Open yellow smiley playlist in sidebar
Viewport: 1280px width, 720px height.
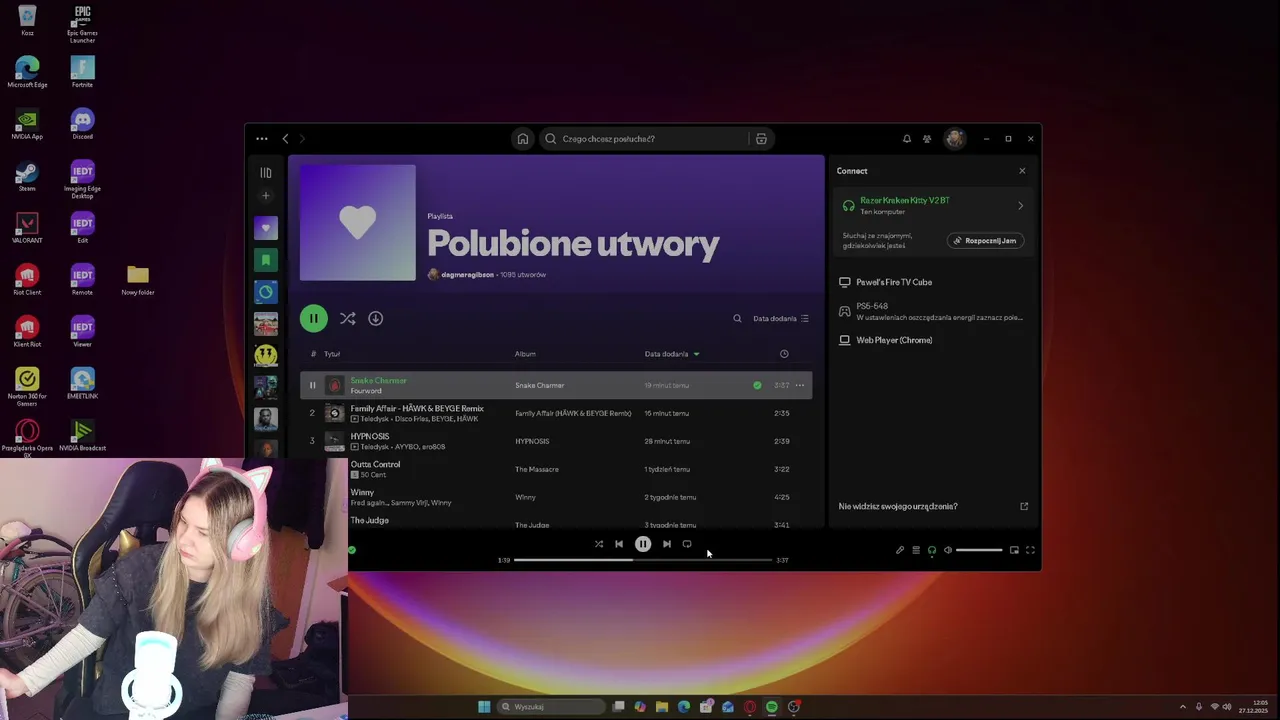(x=265, y=355)
